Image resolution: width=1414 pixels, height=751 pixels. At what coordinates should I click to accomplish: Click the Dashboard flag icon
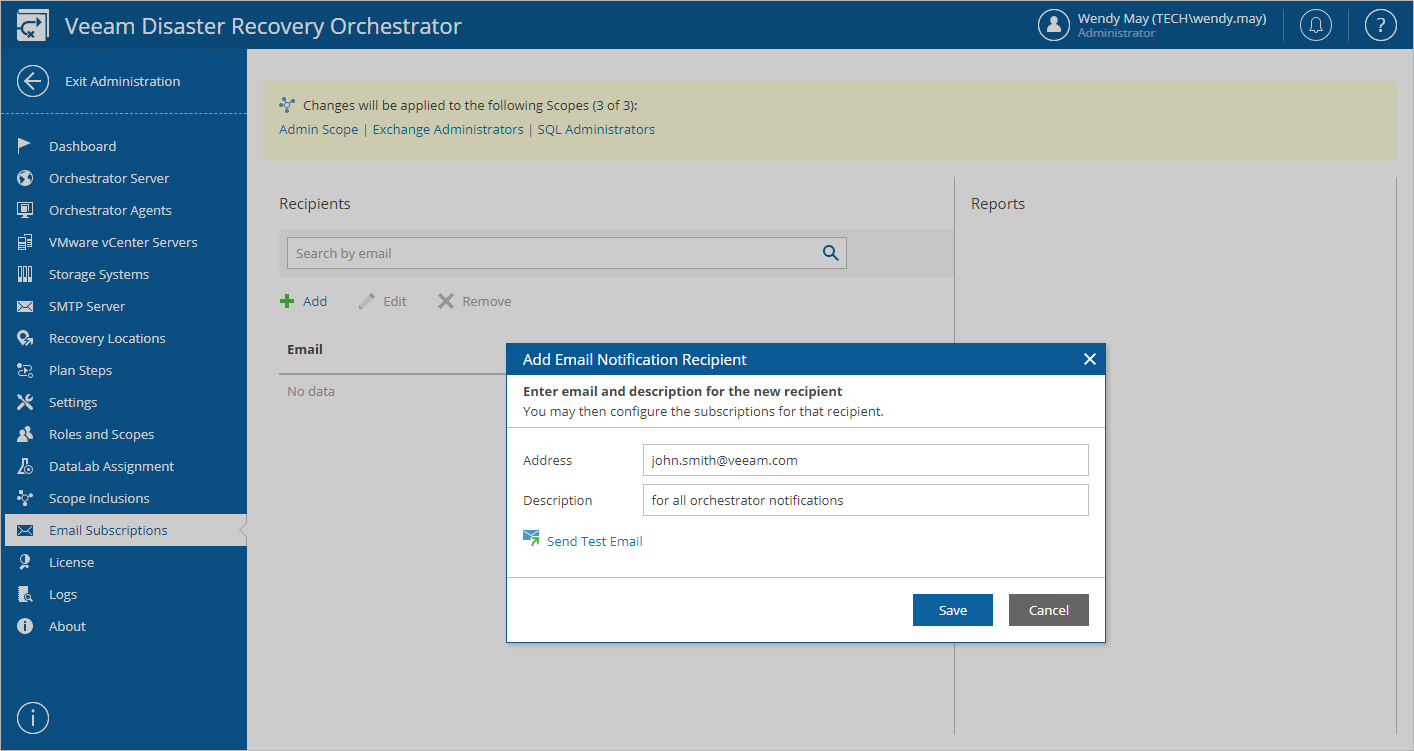tap(26, 146)
